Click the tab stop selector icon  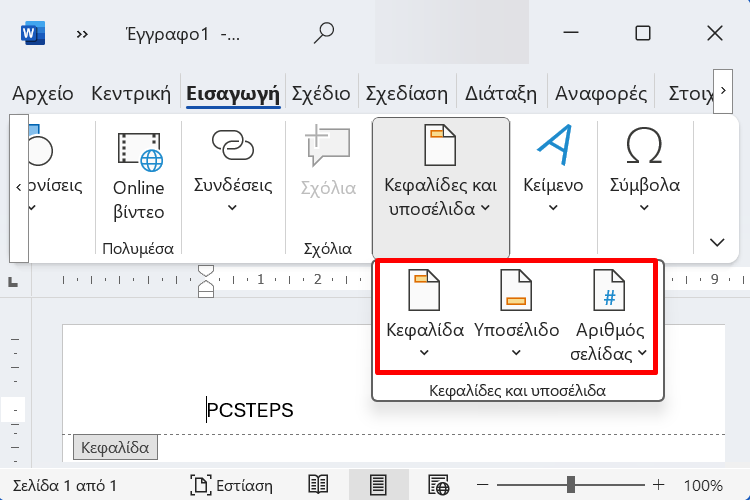tap(13, 283)
